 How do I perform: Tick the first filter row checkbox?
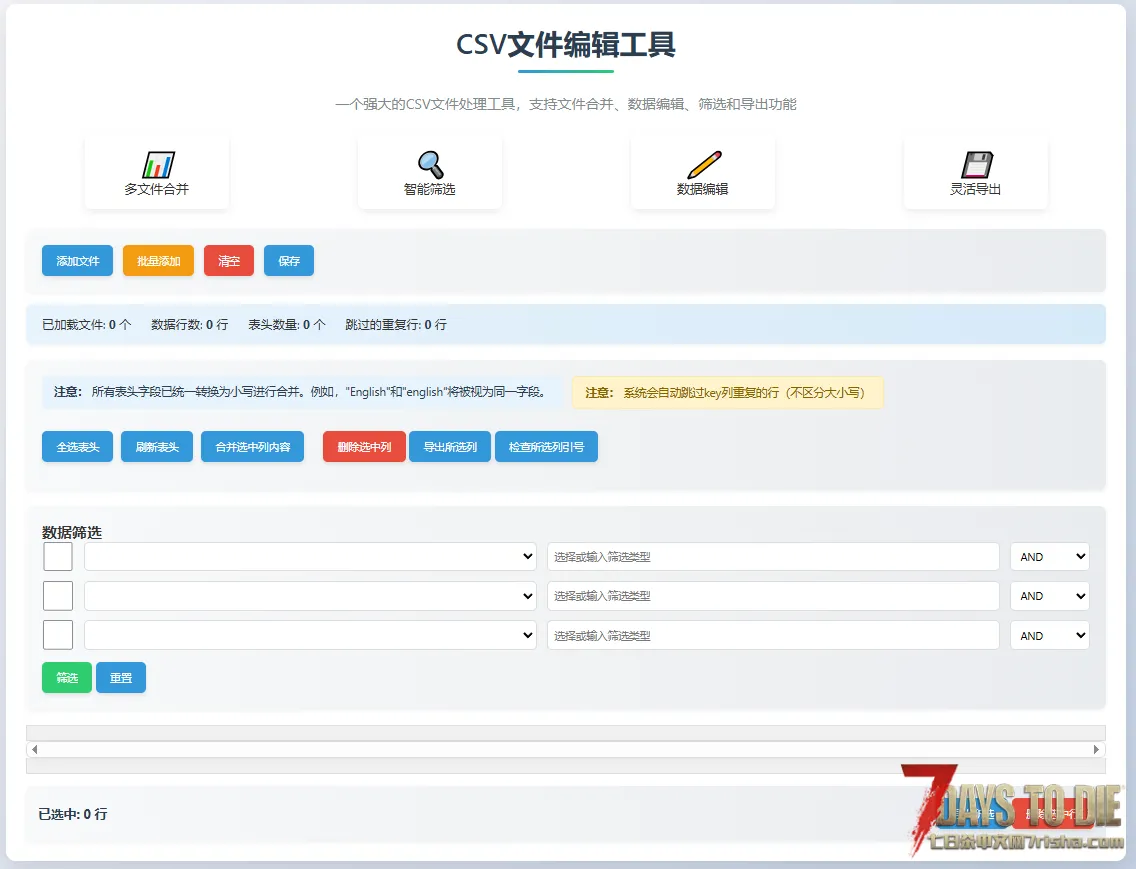click(58, 557)
